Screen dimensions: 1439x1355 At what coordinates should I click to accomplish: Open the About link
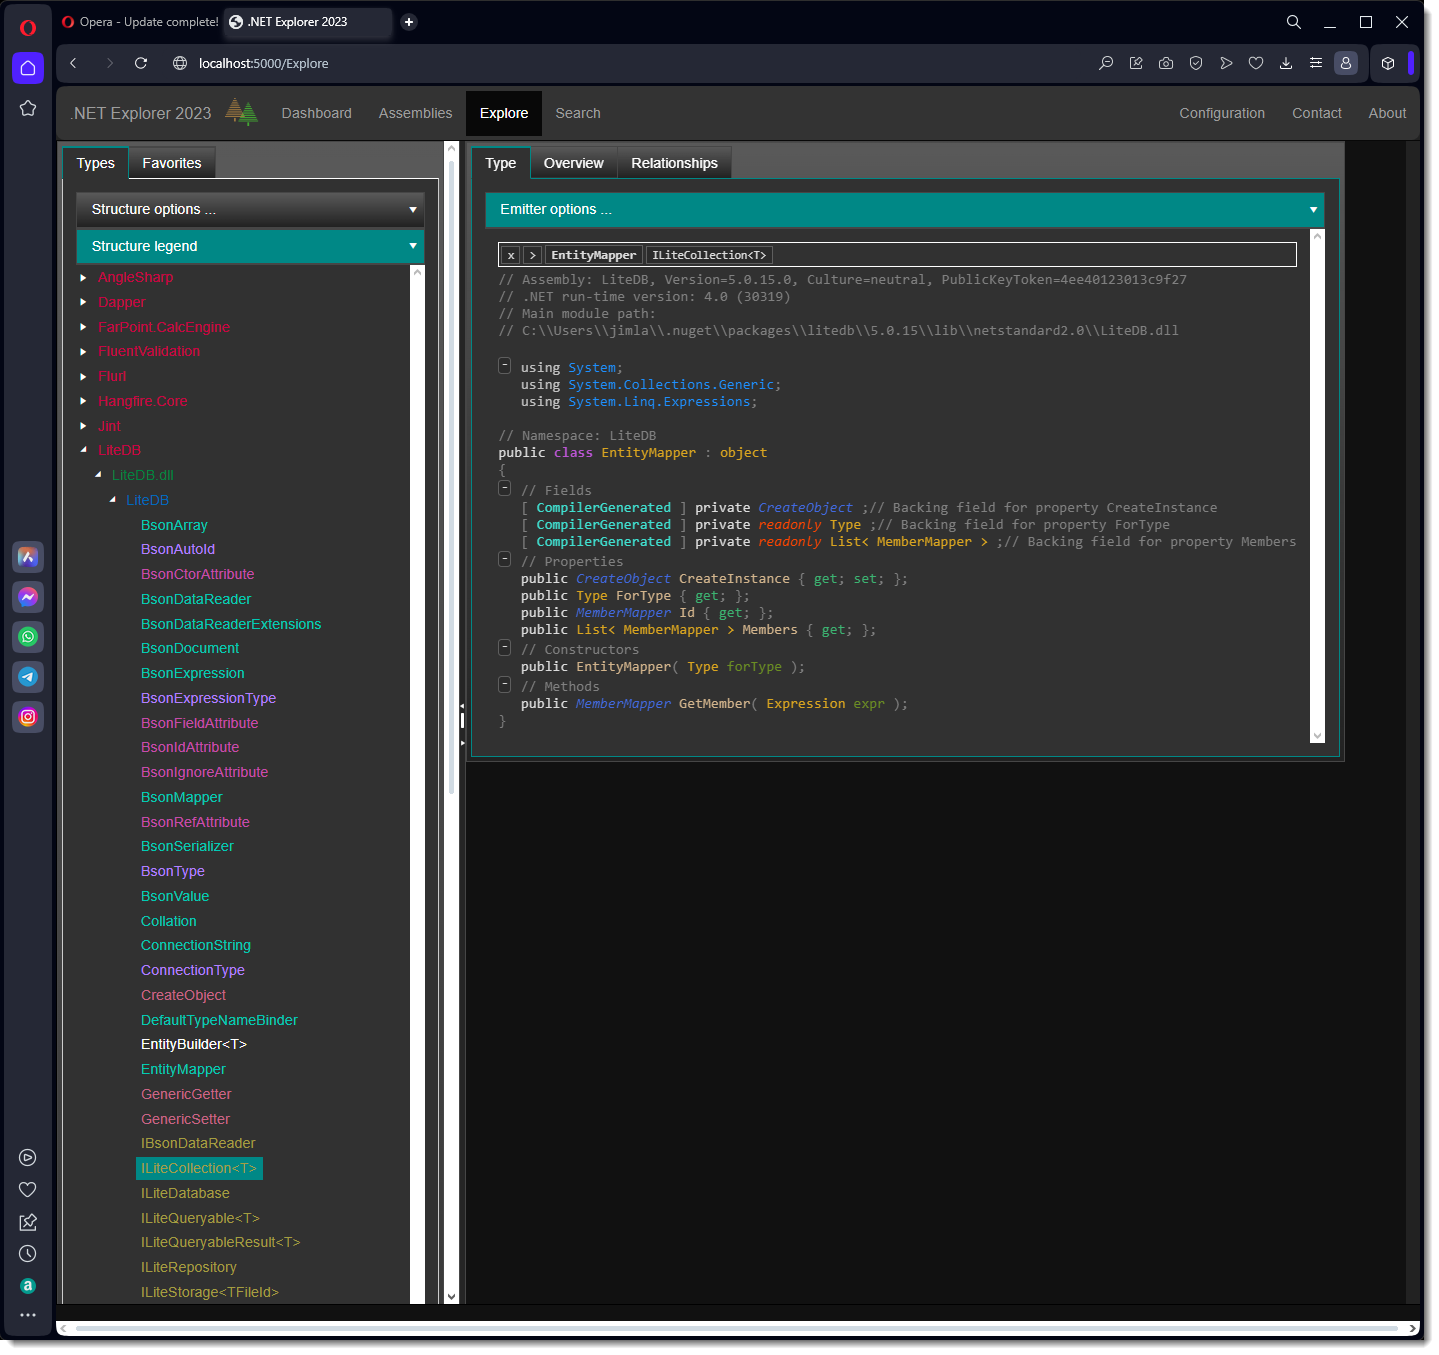[x=1387, y=114]
